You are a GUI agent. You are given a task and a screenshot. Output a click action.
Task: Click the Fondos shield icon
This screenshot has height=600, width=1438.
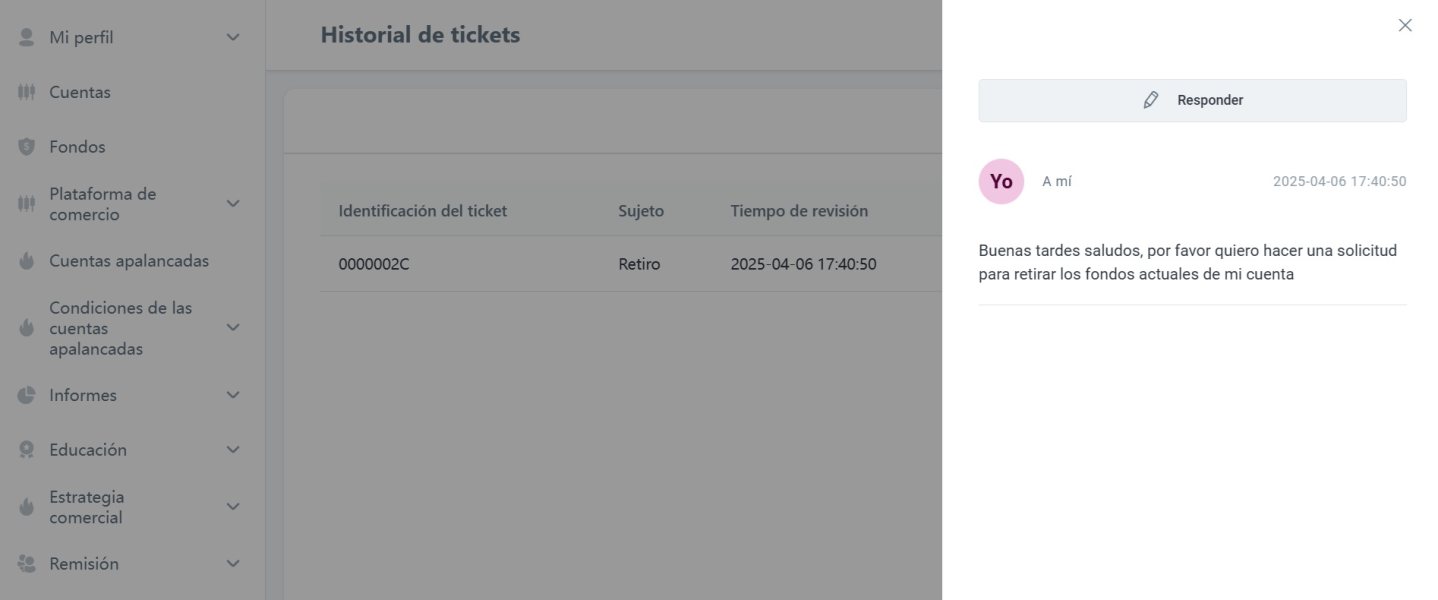click(x=27, y=147)
